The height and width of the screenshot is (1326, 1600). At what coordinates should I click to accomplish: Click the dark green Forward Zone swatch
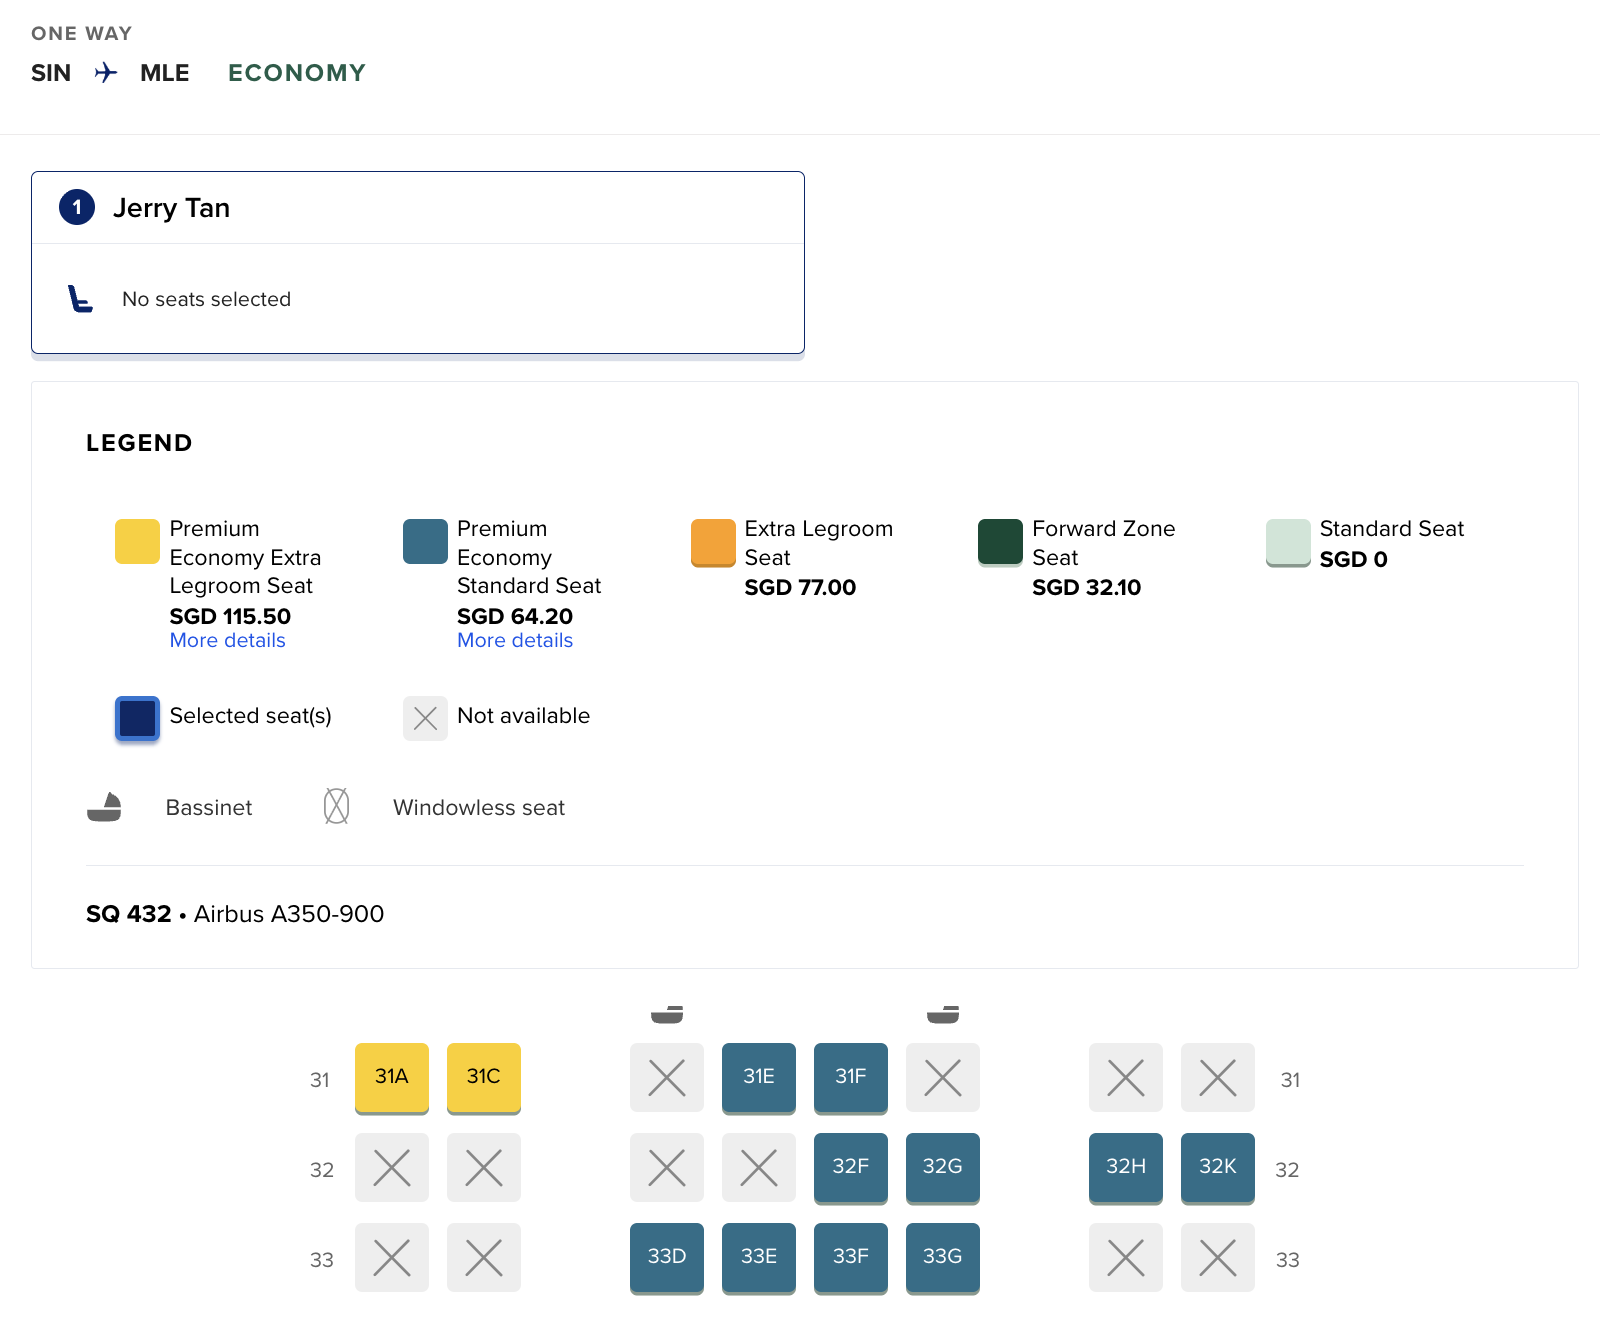tap(1000, 542)
